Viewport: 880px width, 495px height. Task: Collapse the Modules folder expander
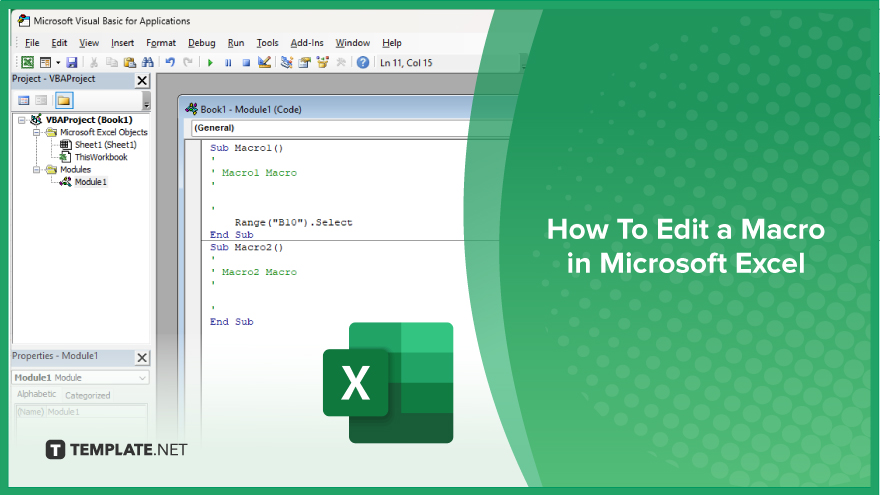(36, 169)
